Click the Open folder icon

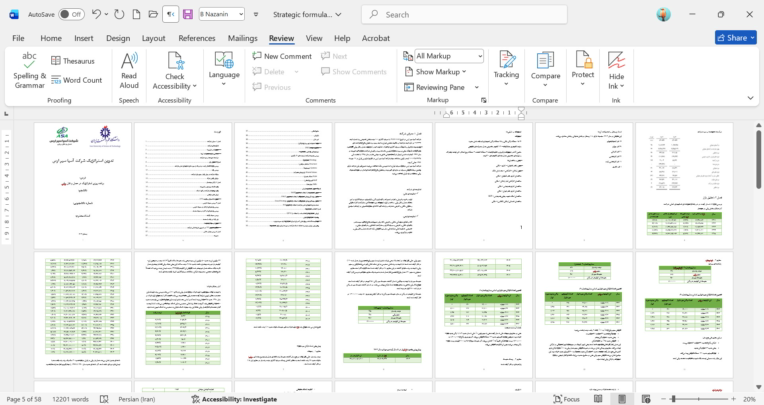click(153, 14)
